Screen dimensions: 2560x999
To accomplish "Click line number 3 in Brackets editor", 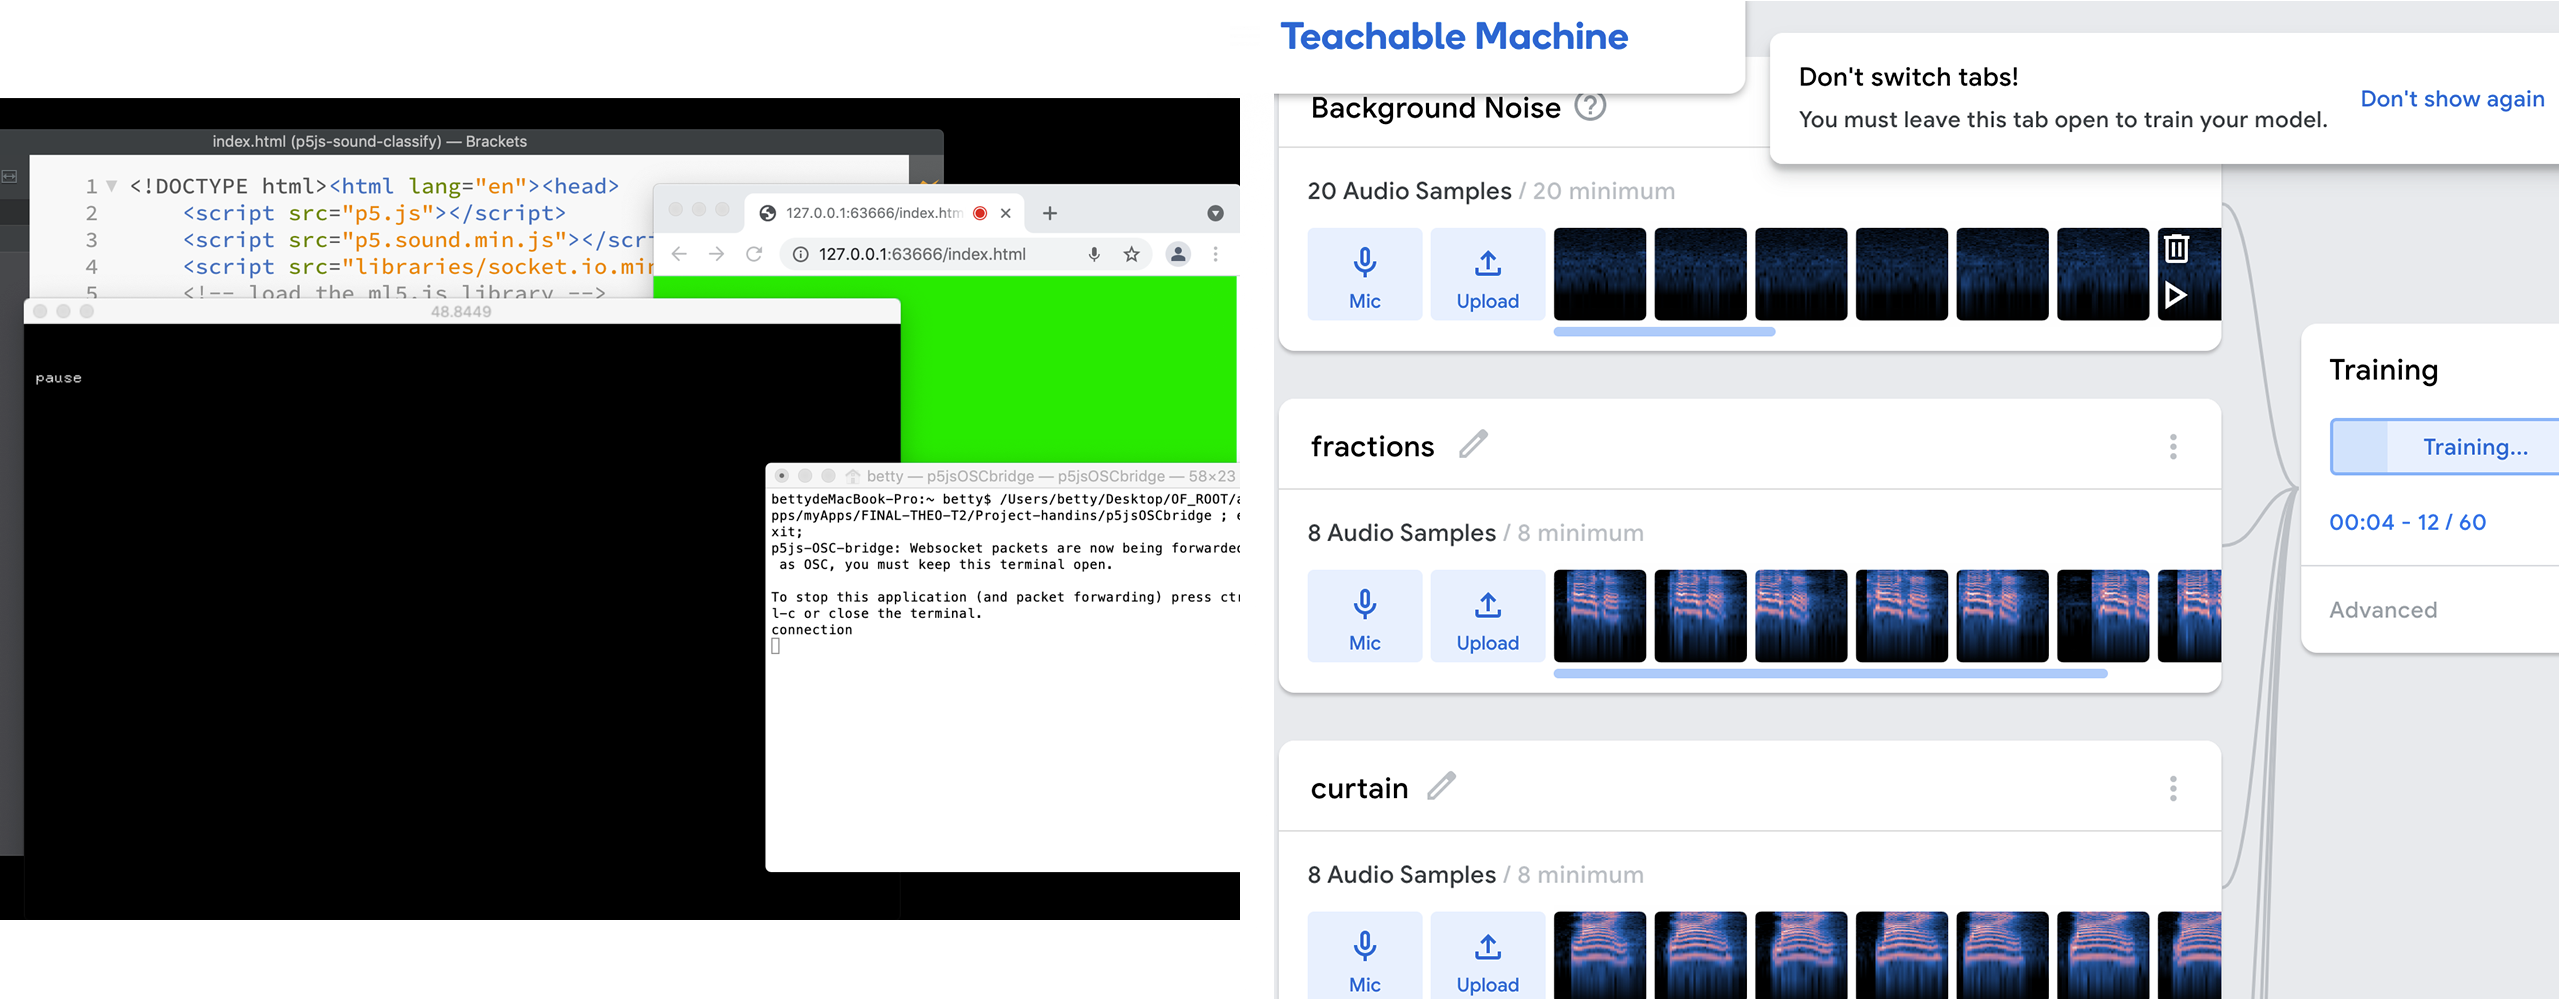I will (91, 240).
